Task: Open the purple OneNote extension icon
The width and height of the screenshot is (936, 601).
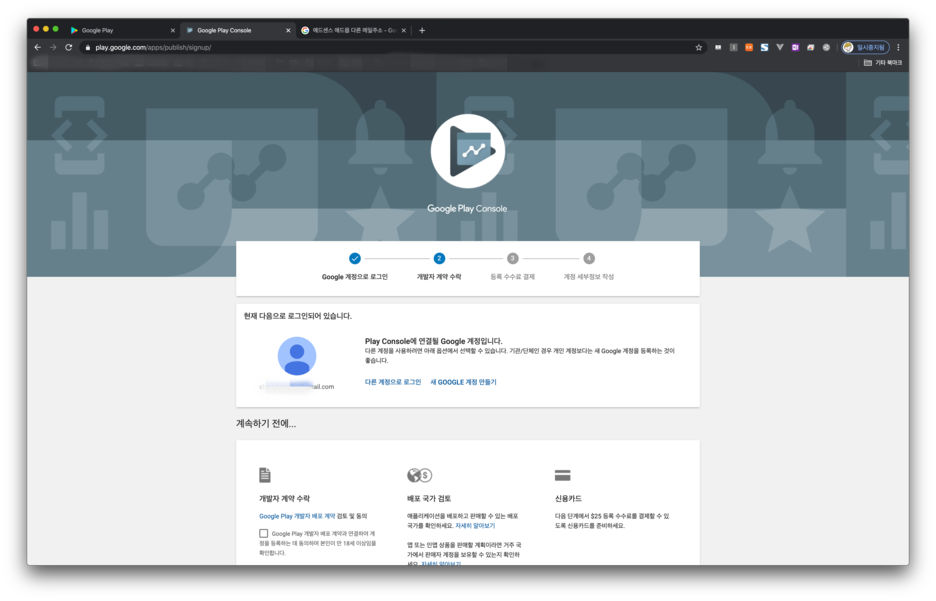Action: (x=795, y=47)
